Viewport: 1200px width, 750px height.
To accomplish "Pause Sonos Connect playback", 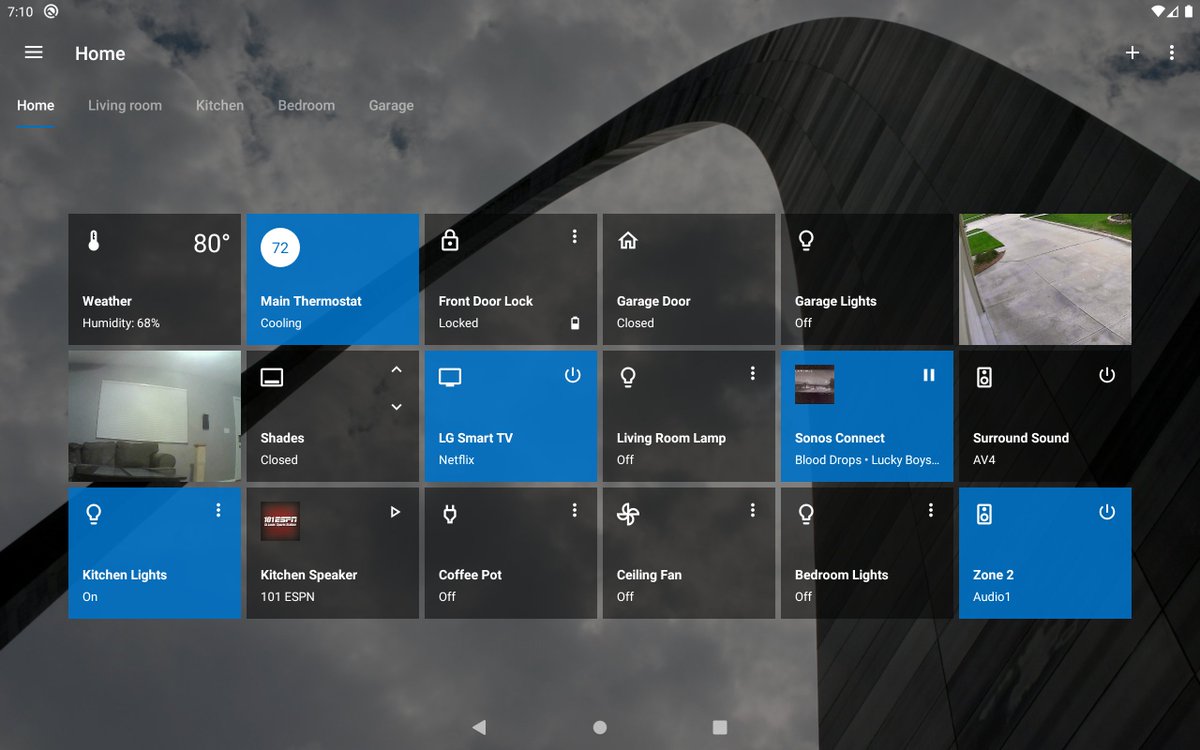I will click(929, 375).
